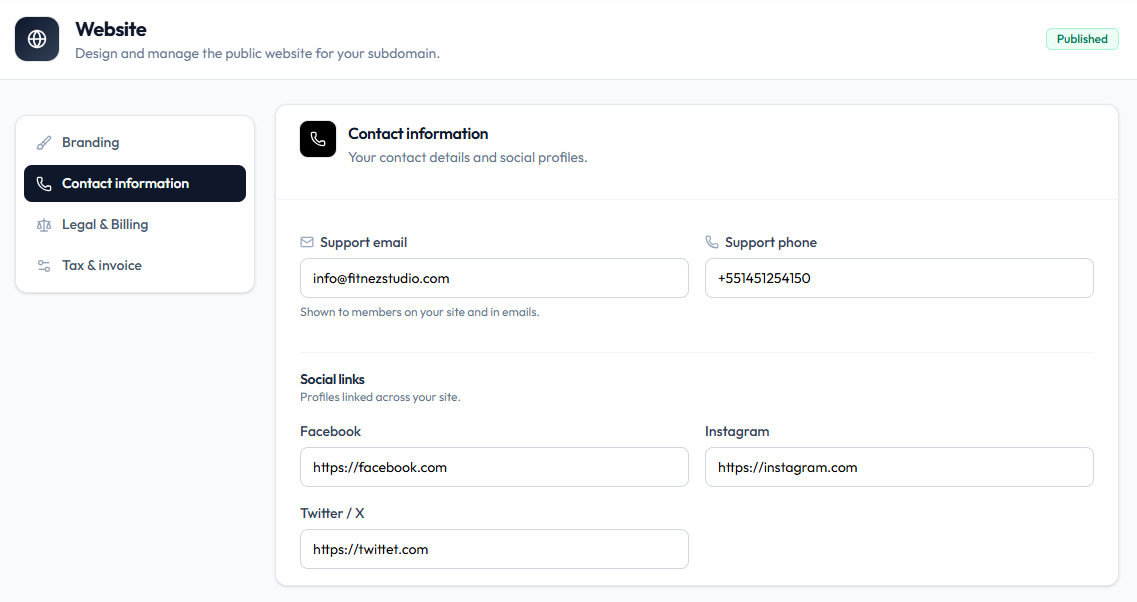Select Contact information in the sidebar

tap(135, 184)
